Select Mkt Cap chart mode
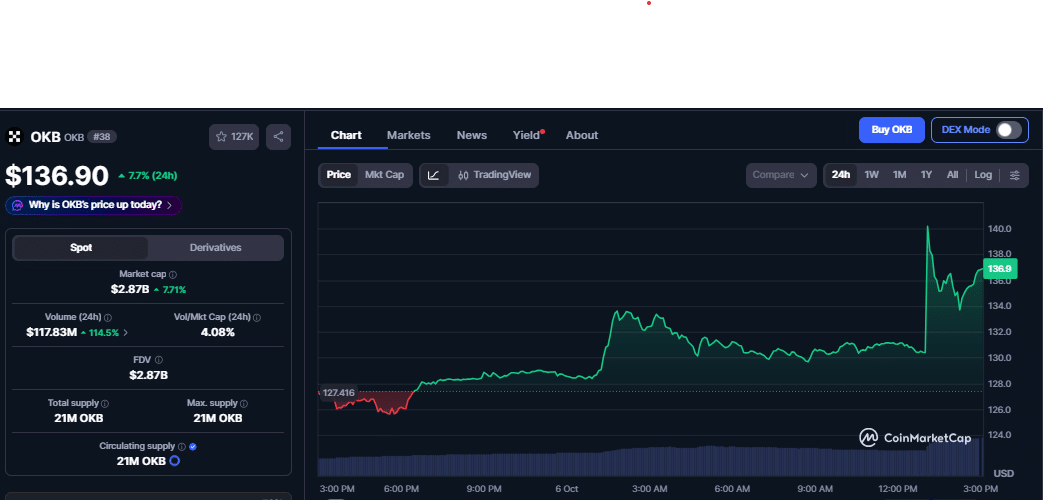The image size is (1043, 500). (384, 176)
